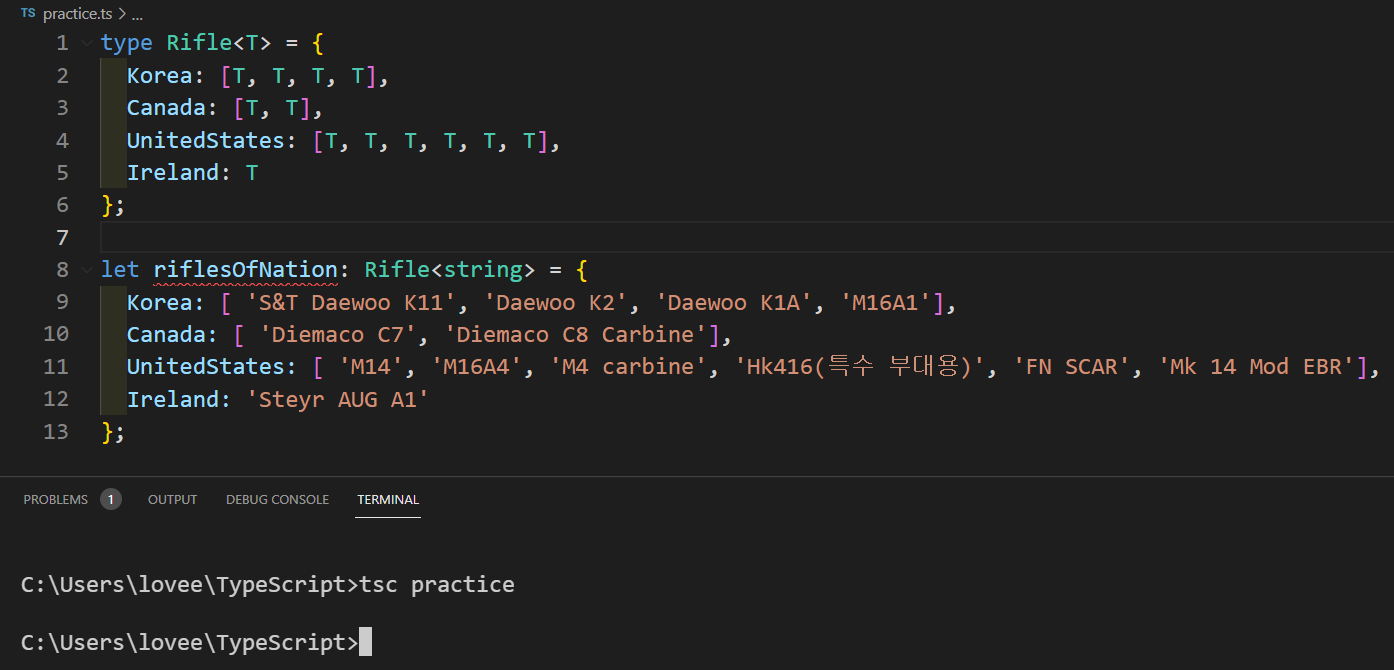The width and height of the screenshot is (1394, 670).
Task: Click the closing brace on line 6
Action: [107, 205]
